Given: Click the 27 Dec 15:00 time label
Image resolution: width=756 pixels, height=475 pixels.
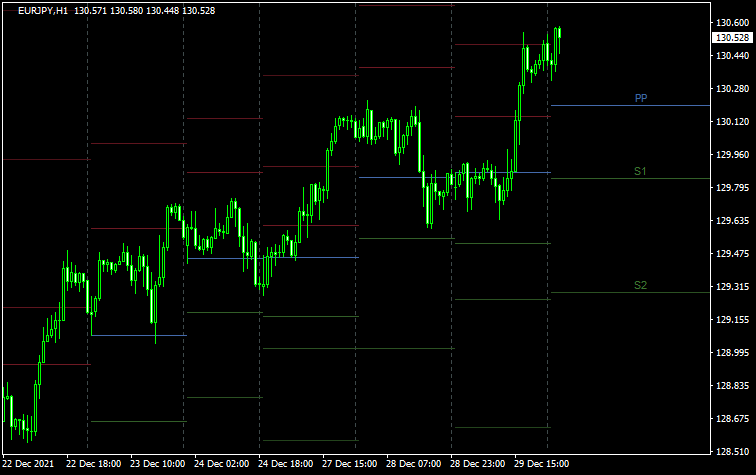Looking at the screenshot, I should click(x=350, y=465).
